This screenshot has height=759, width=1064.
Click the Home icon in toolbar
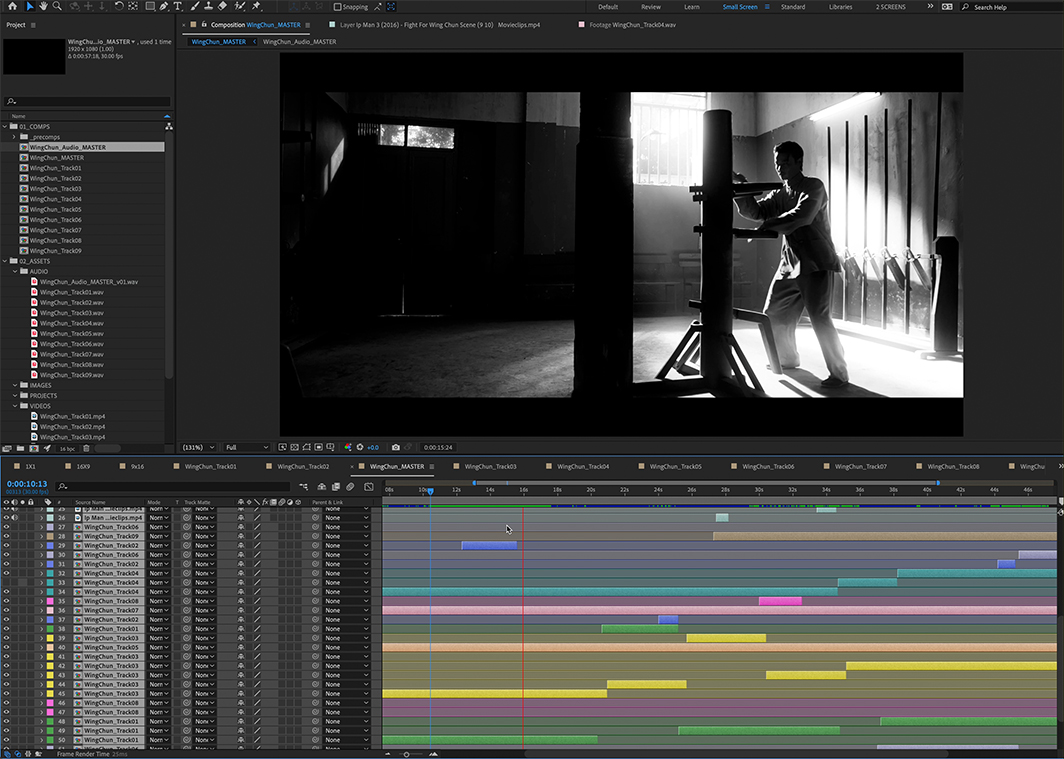click(12, 6)
